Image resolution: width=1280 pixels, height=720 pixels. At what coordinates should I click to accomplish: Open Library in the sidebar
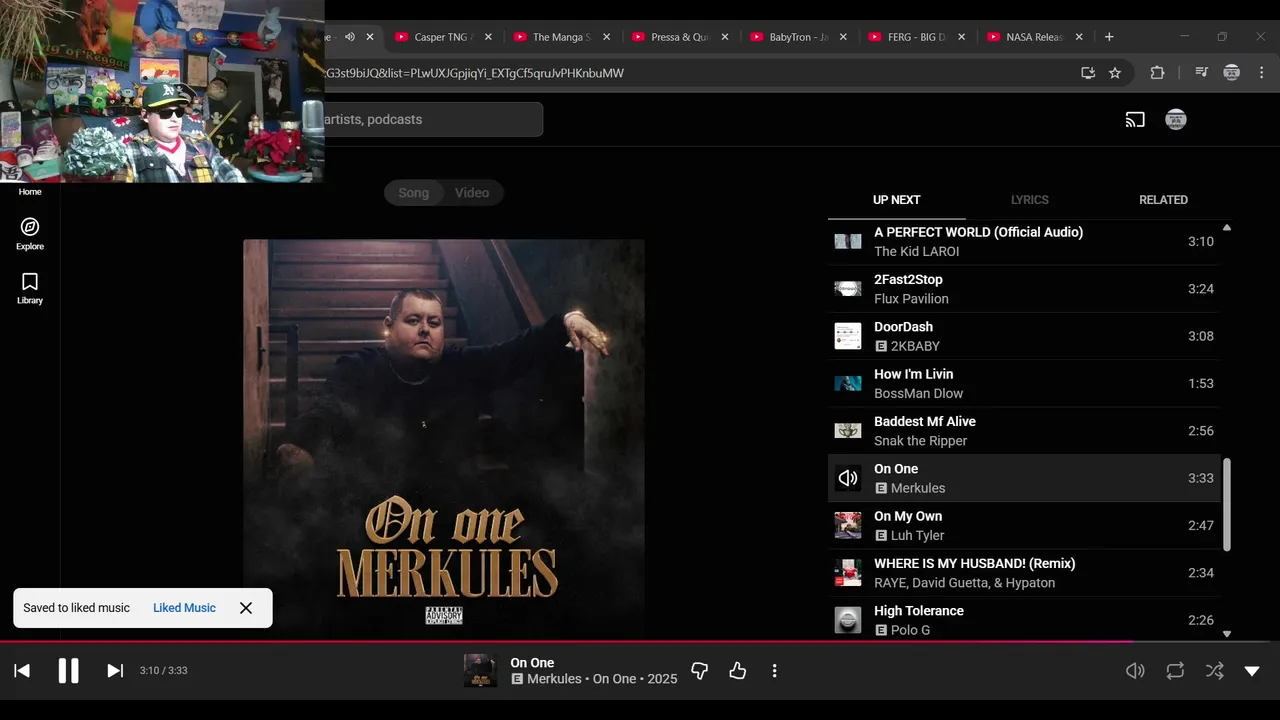(30, 288)
